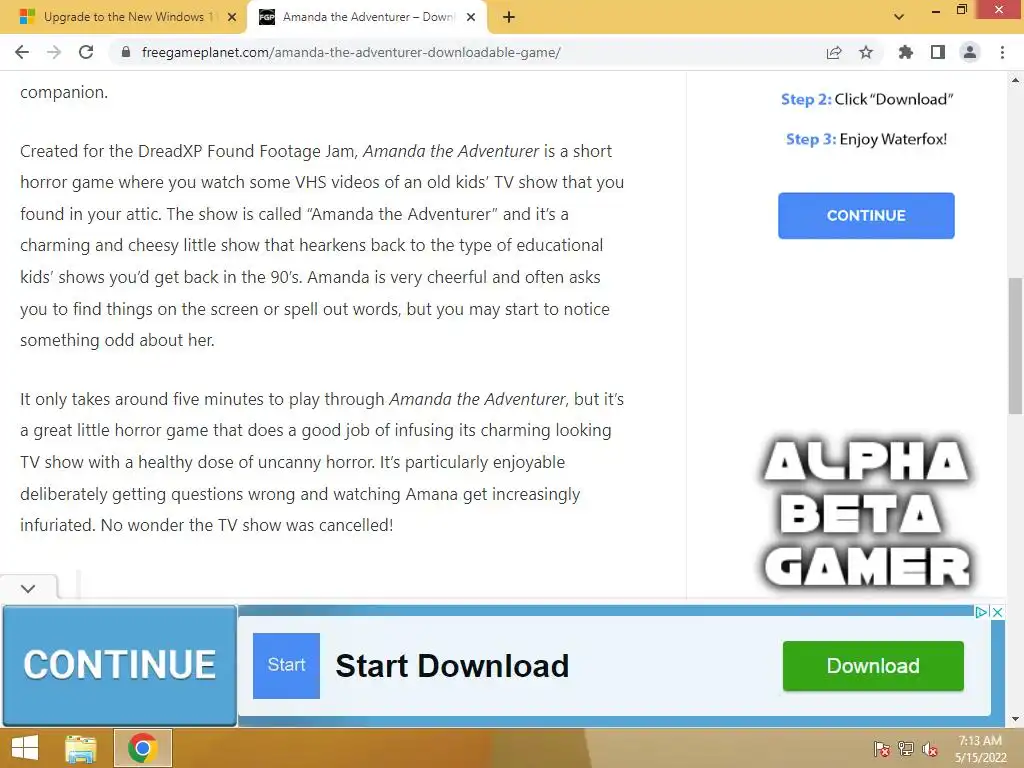
Task: Open Chrome's three-dot menu
Action: point(1002,52)
